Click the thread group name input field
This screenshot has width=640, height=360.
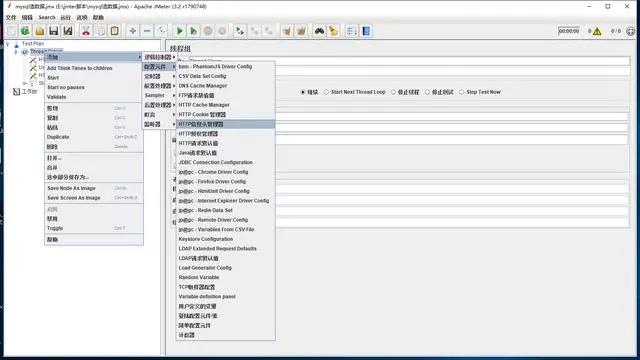pos(409,61)
